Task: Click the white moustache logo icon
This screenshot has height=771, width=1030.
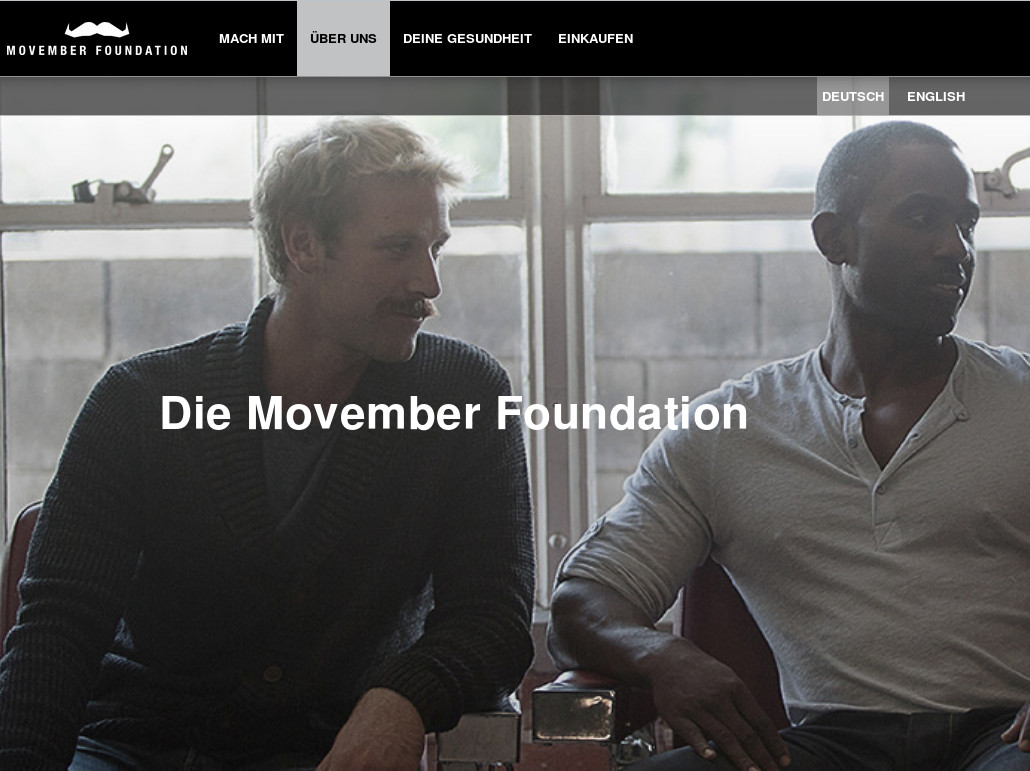Action: 97,30
